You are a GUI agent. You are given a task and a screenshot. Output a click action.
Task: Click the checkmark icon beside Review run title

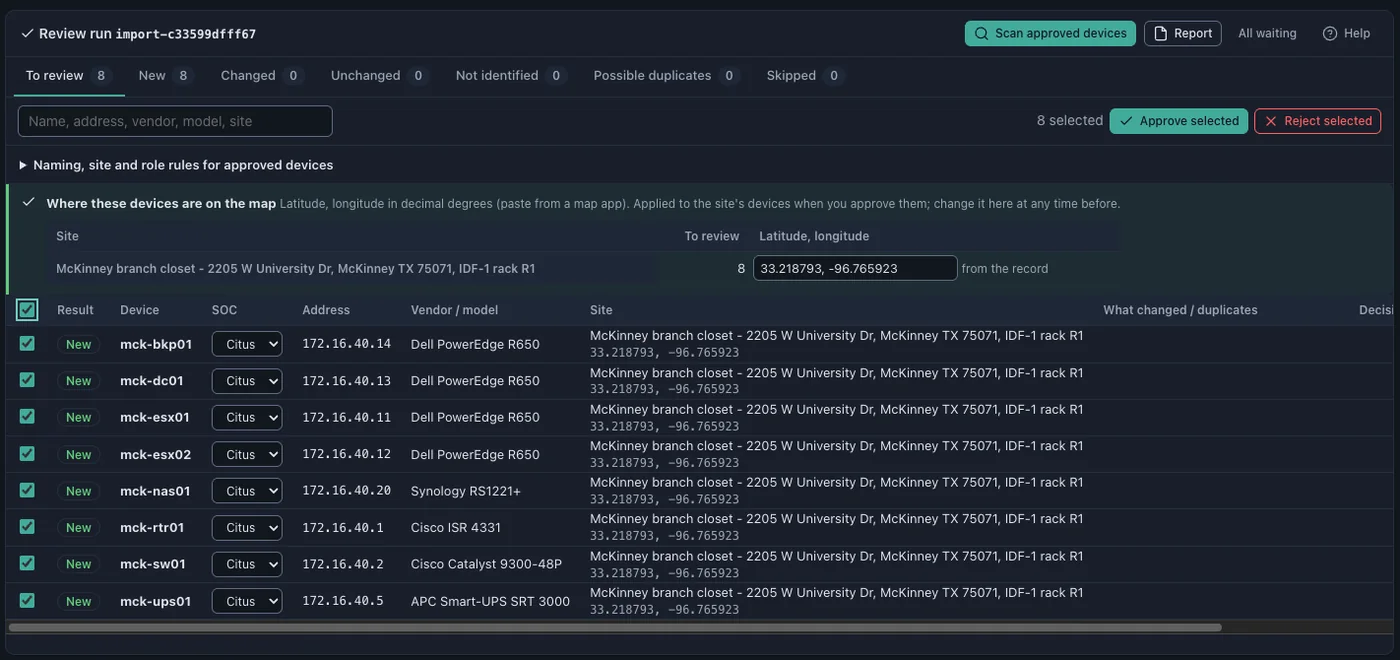click(27, 33)
